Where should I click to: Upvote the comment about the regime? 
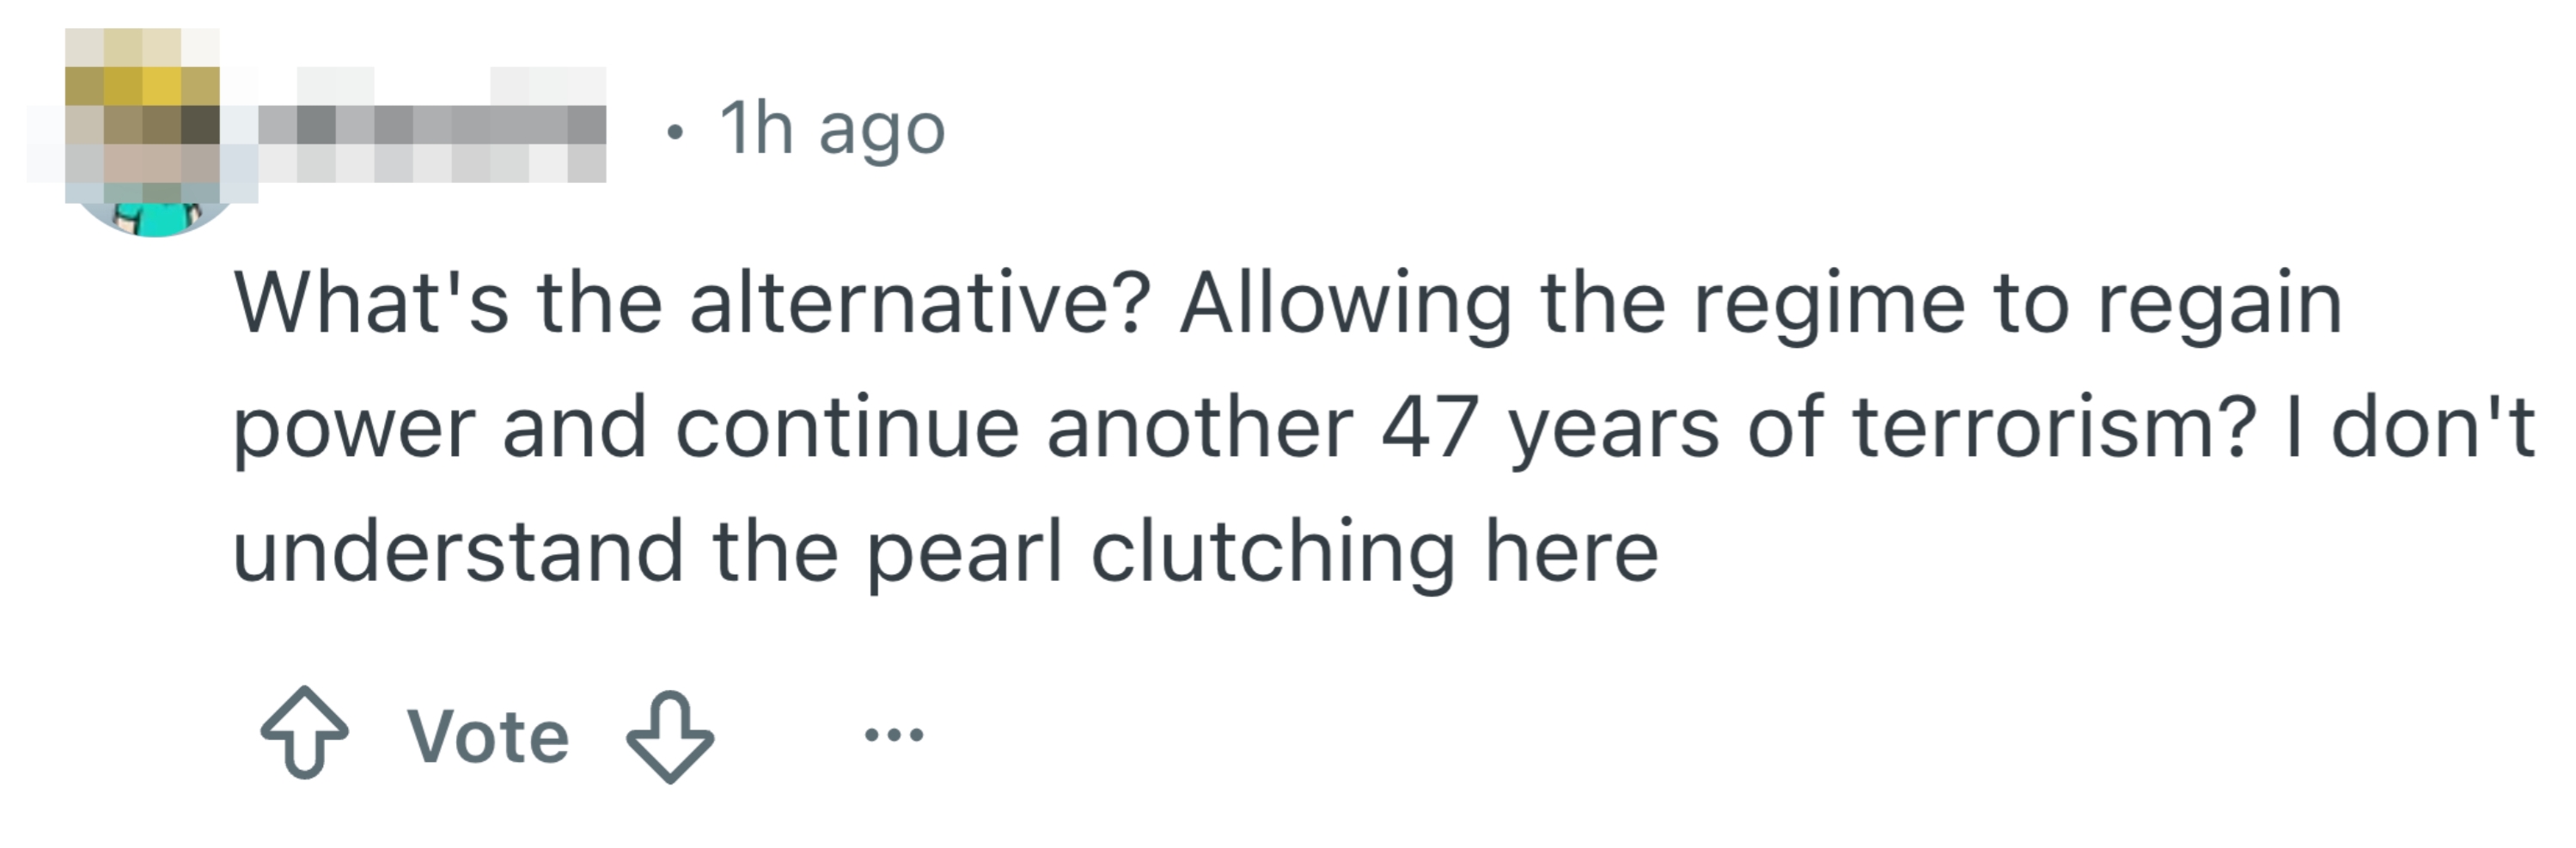[x=304, y=734]
